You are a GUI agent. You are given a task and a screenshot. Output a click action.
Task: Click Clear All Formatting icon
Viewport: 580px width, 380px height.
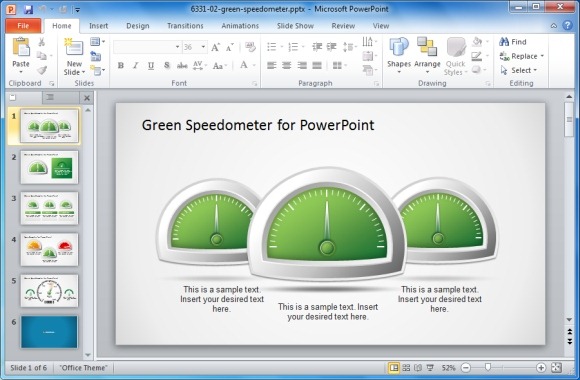pos(250,47)
